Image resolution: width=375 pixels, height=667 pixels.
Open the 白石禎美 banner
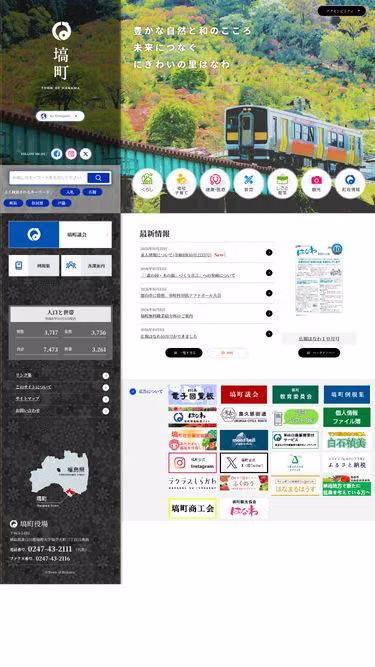point(347,440)
